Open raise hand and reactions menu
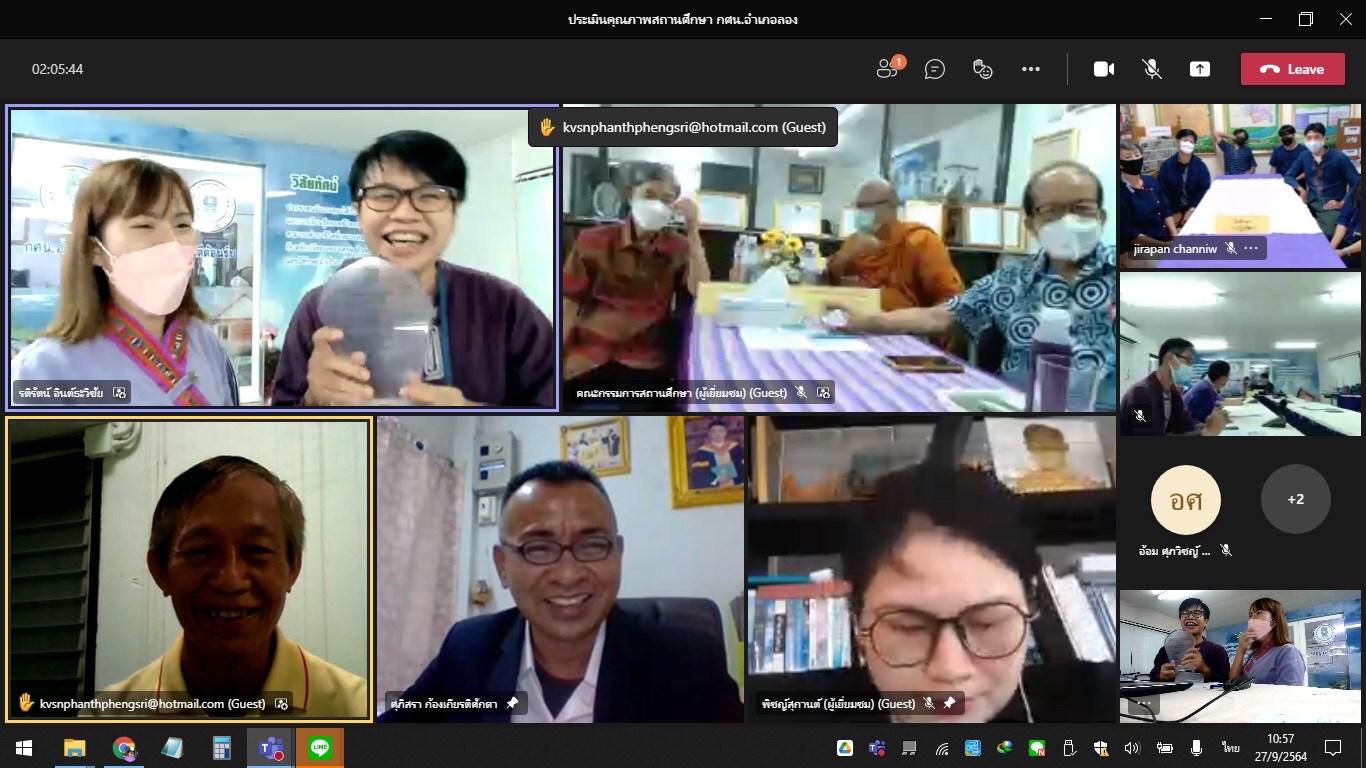Image resolution: width=1366 pixels, height=768 pixels. (983, 69)
